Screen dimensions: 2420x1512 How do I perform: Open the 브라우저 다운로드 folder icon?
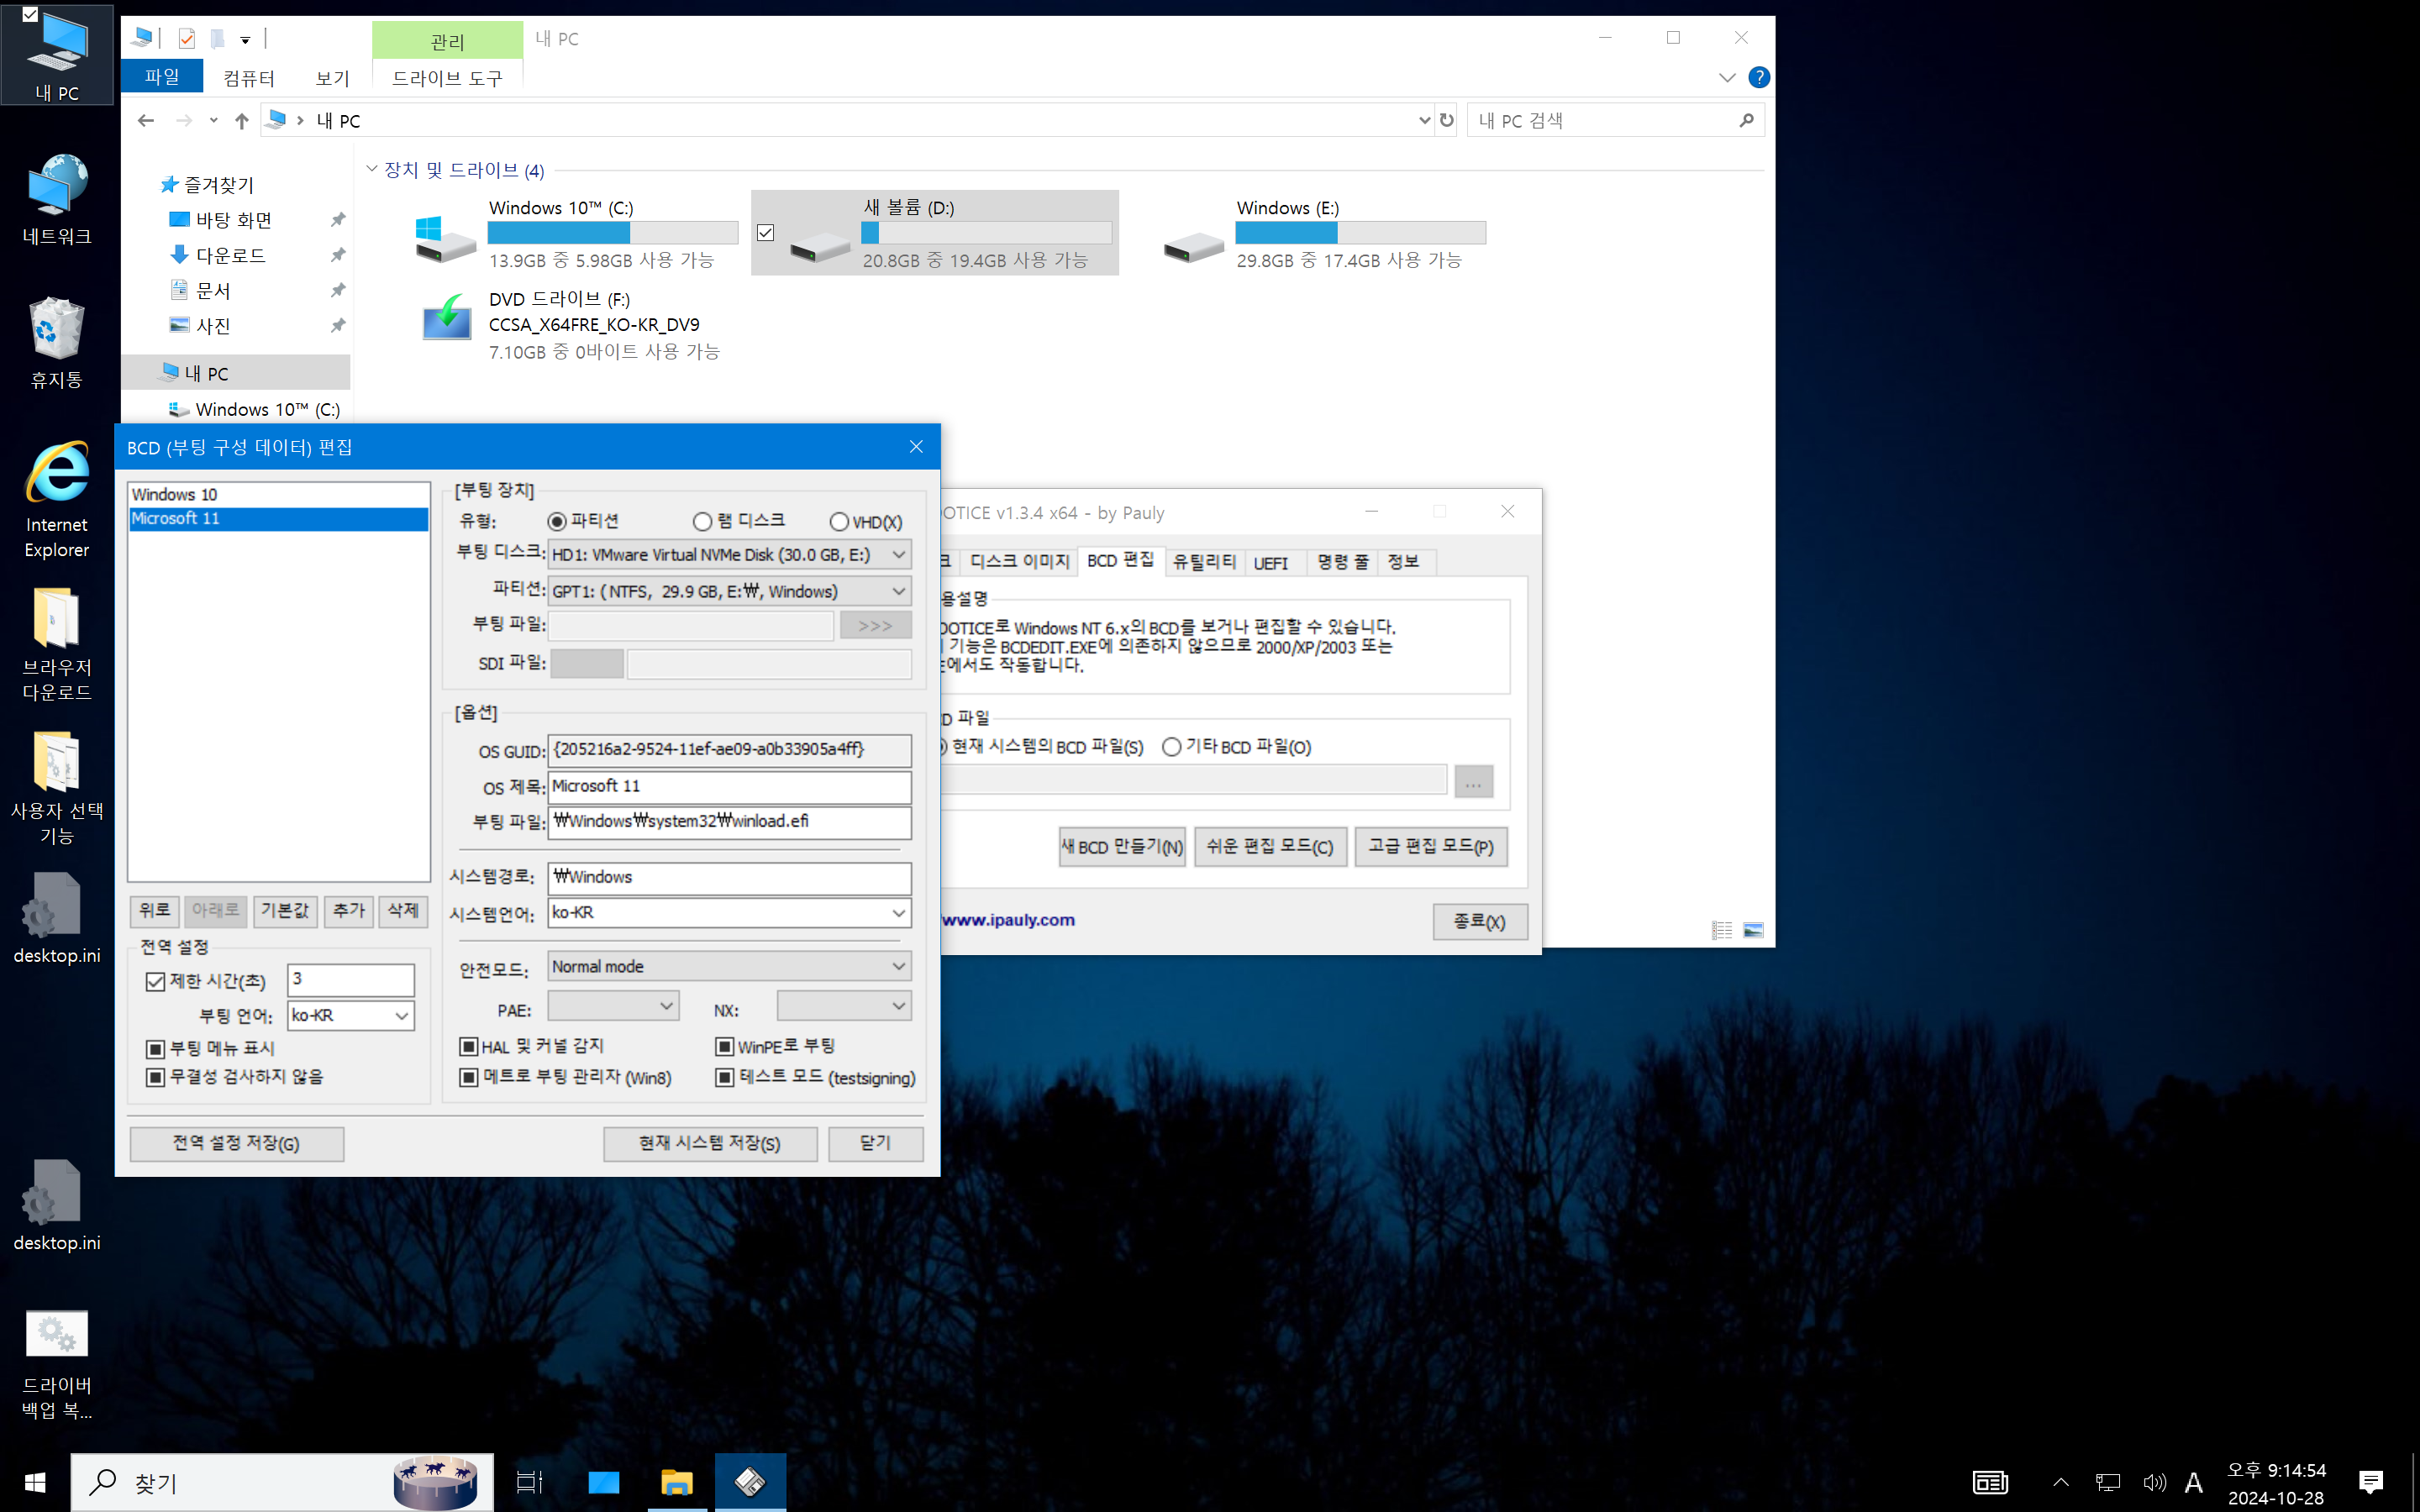click(x=57, y=643)
